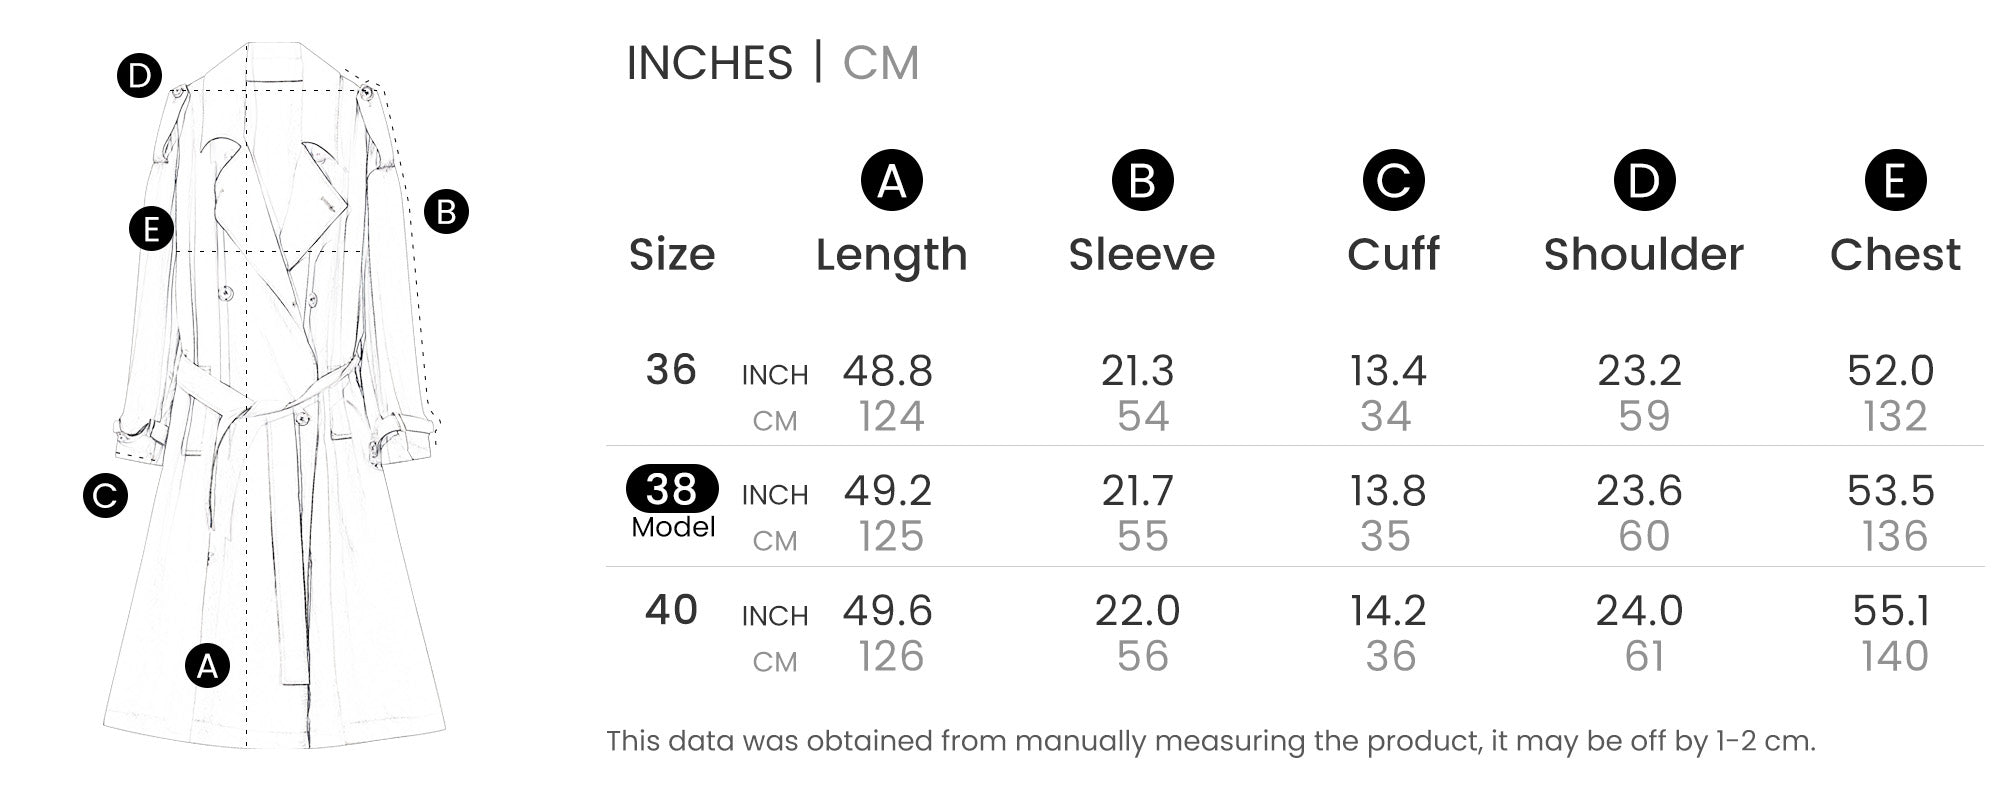Click the C circle above Cuff column
2000x806 pixels.
(x=1393, y=181)
